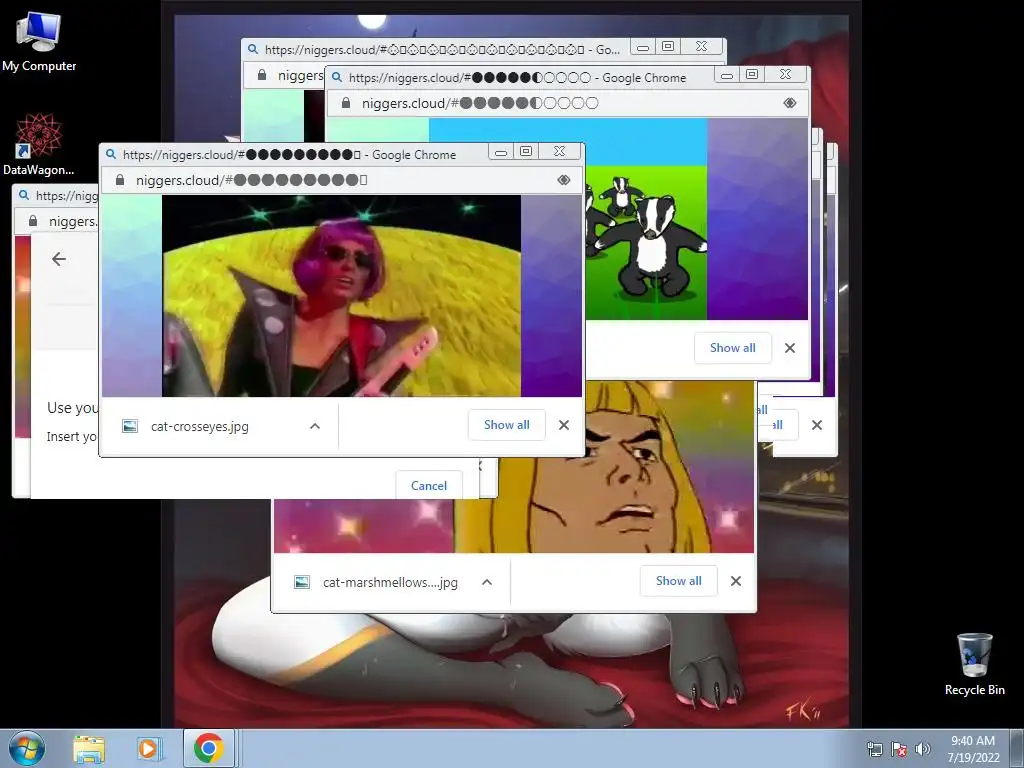Screen dimensions: 1024x768
Task: Click the dancing badgers animation
Action: 647,243
